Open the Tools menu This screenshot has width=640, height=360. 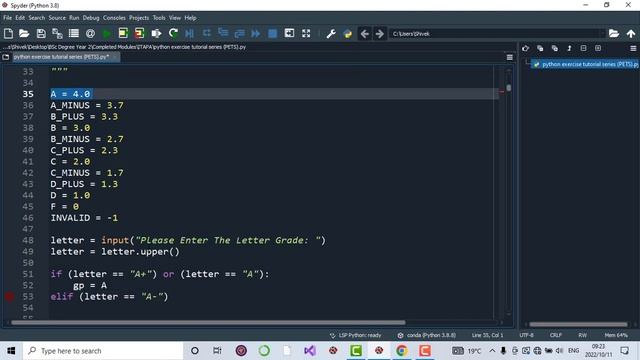coord(159,18)
